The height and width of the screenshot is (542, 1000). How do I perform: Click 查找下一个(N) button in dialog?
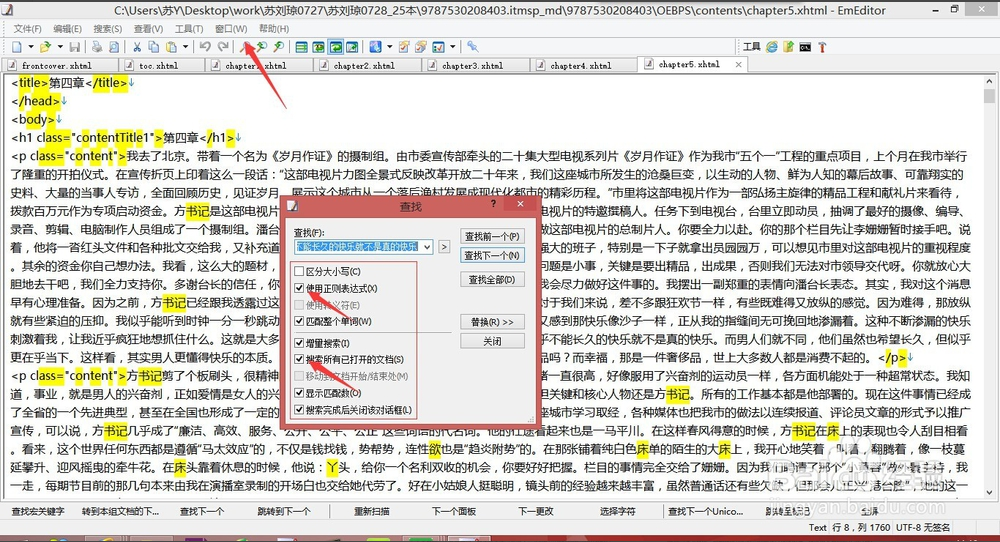[492, 255]
